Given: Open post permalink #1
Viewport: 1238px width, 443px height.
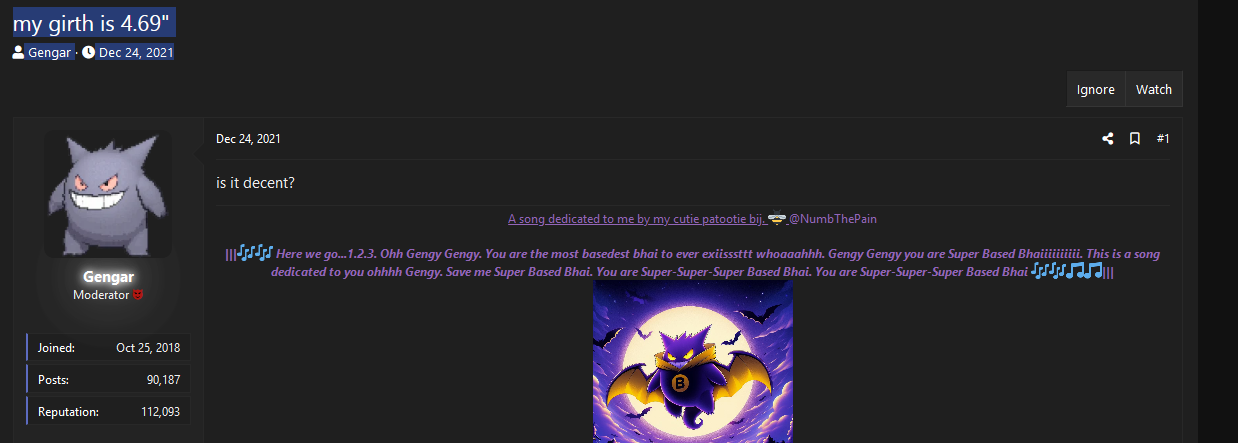Looking at the screenshot, I should click(1163, 139).
